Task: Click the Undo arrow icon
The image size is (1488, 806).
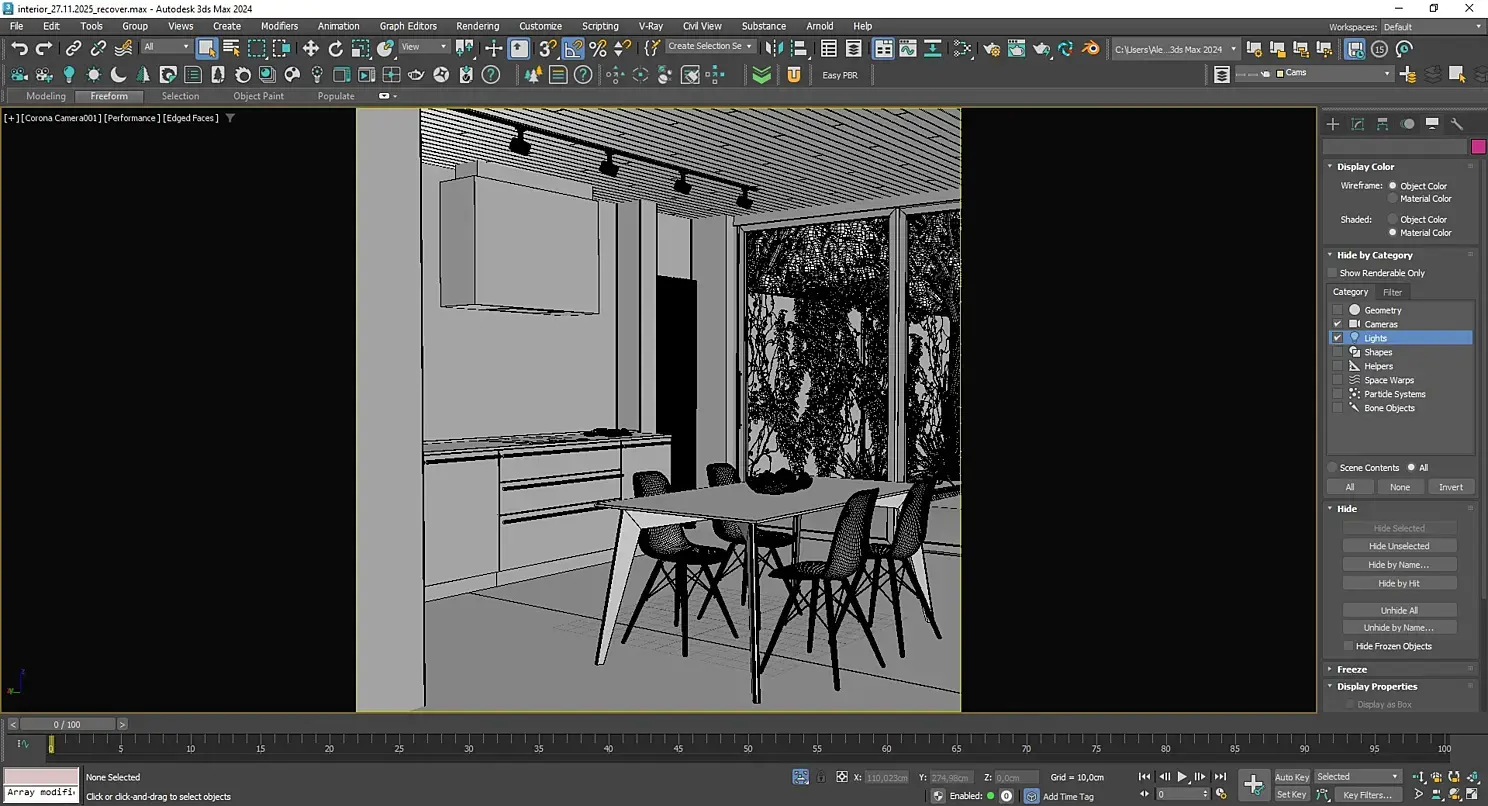Action: 19,48
